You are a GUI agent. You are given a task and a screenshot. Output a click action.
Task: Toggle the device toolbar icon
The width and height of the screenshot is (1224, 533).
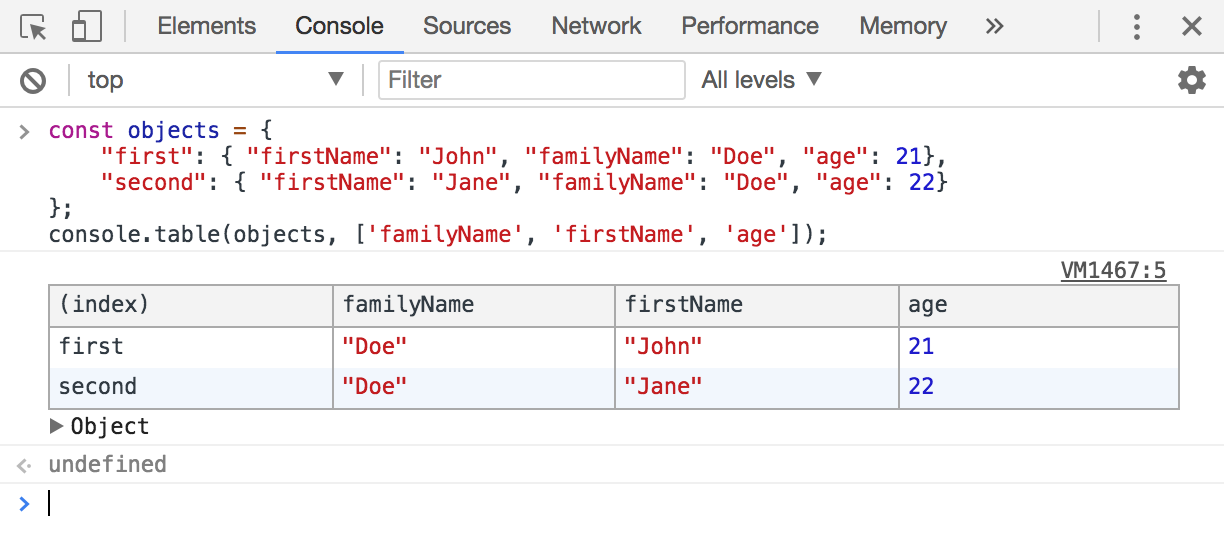86,27
